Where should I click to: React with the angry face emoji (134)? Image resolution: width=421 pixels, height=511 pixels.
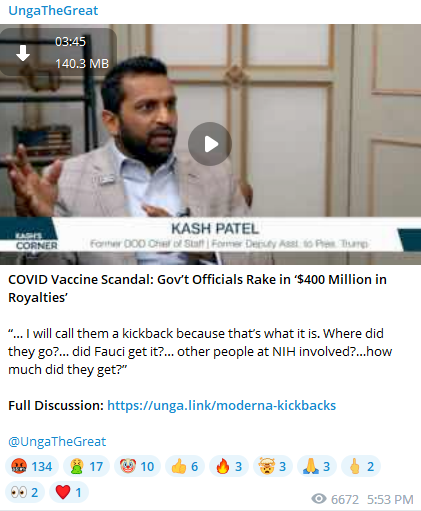(32, 466)
